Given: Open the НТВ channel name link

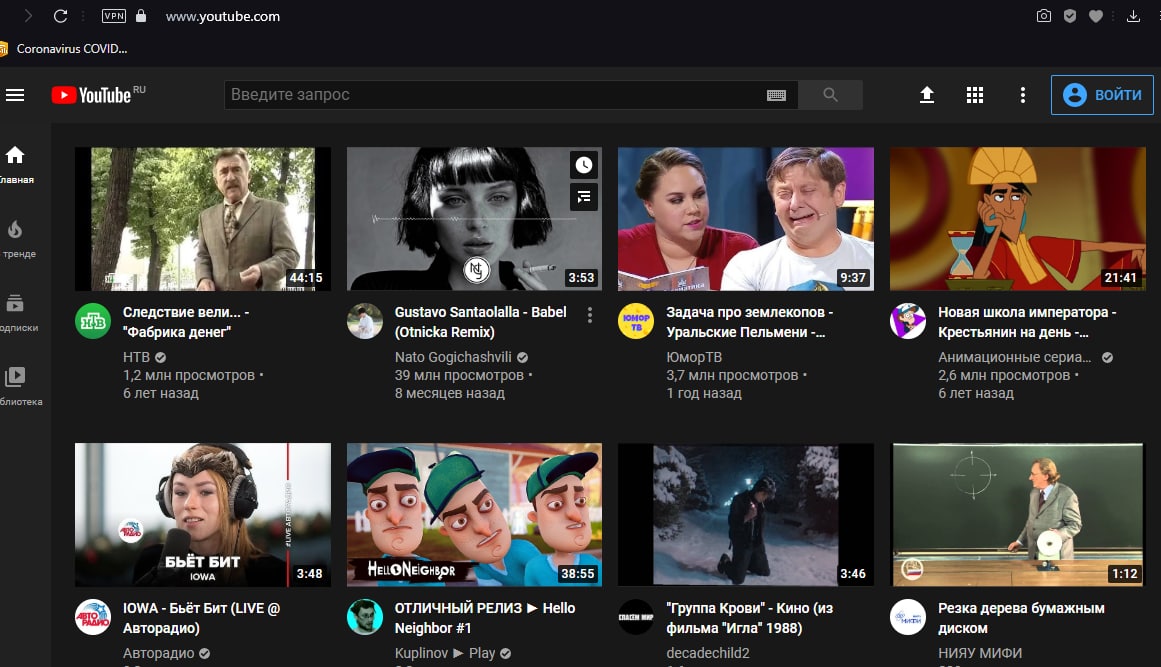Looking at the screenshot, I should [136, 358].
